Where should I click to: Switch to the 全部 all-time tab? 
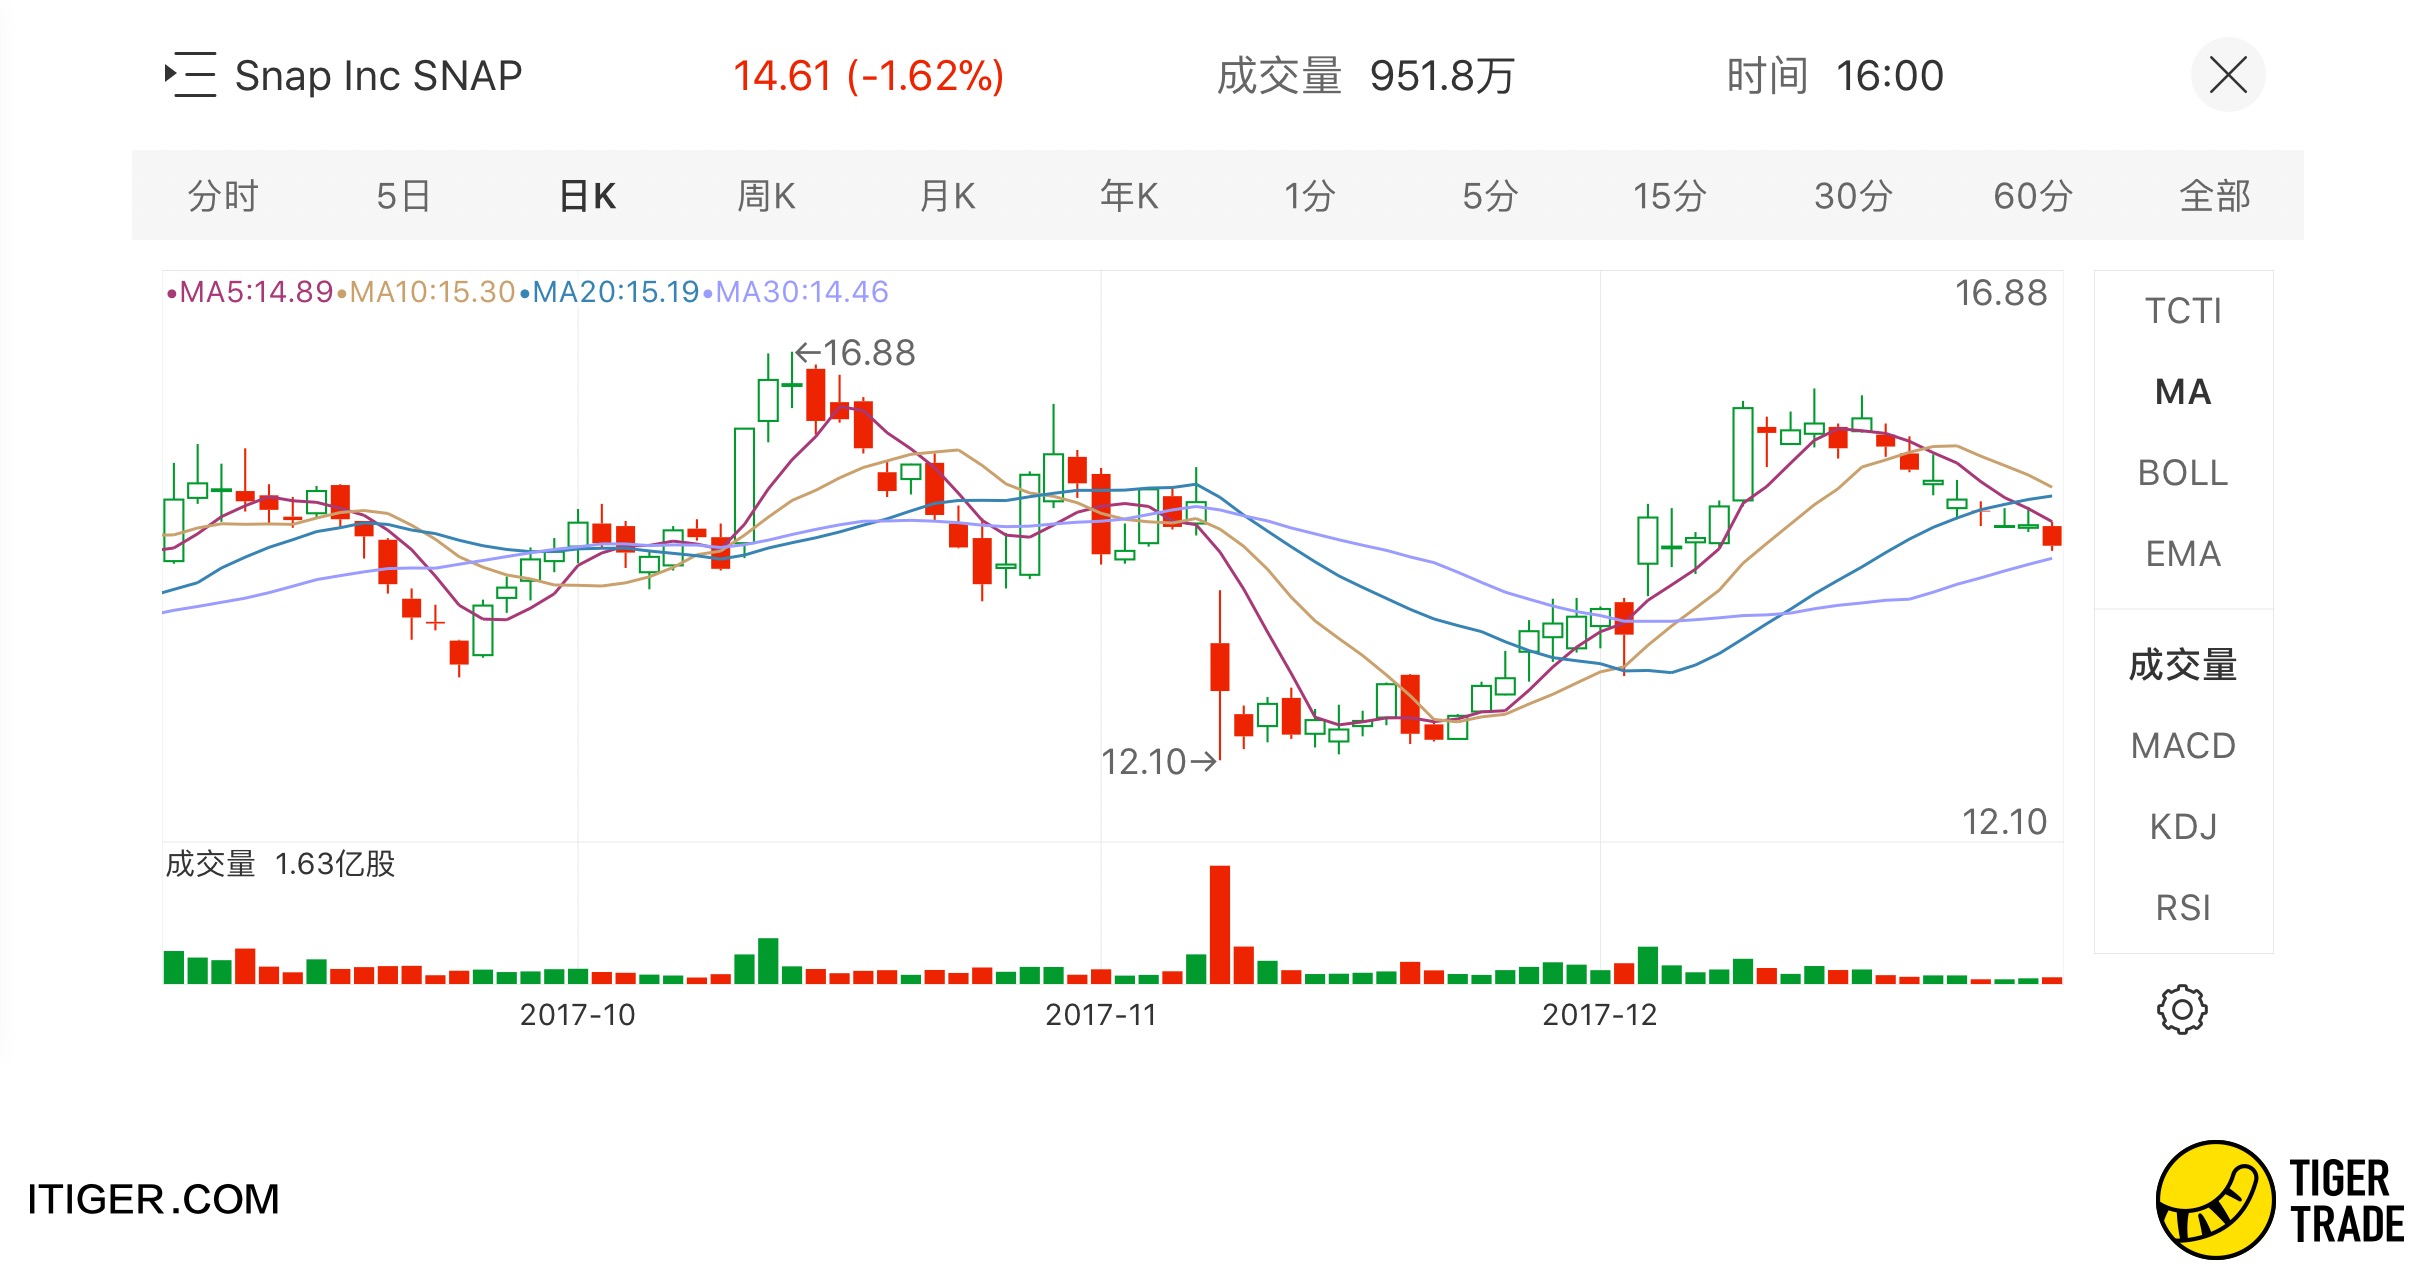click(x=2215, y=196)
